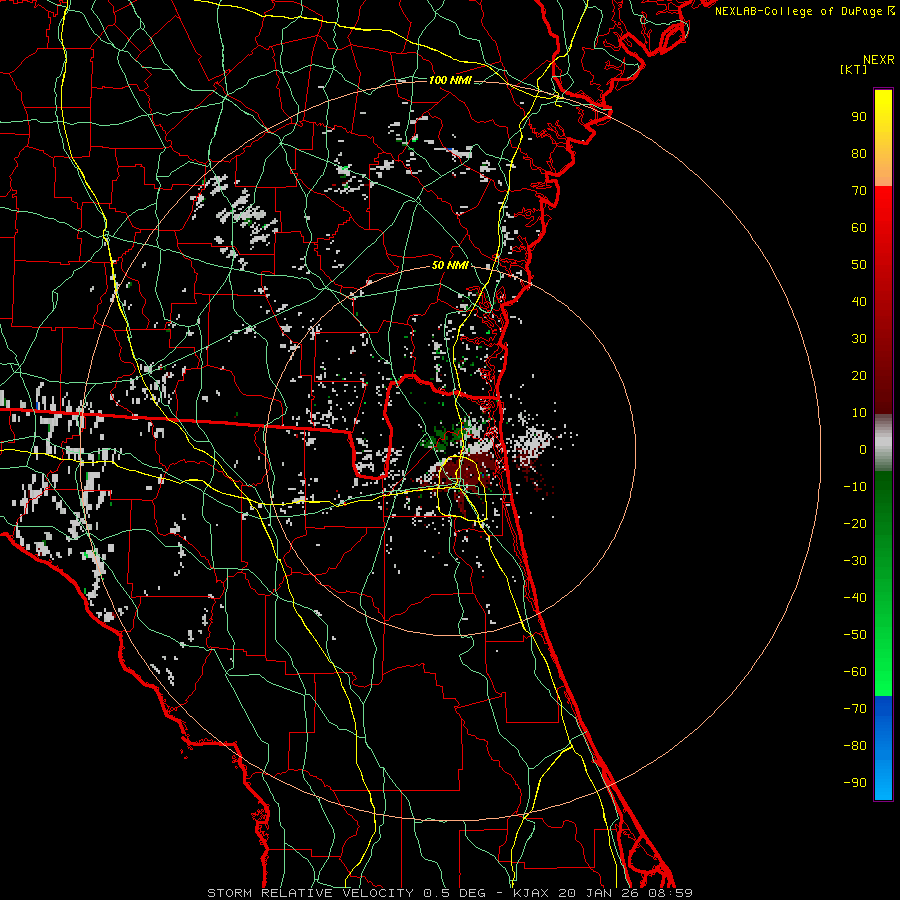Click the [KT] units label
Screen dimensions: 900x900
(853, 69)
